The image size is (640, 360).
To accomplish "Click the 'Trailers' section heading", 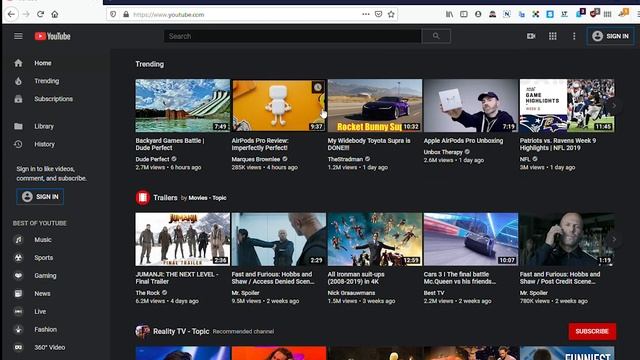I will click(165, 198).
